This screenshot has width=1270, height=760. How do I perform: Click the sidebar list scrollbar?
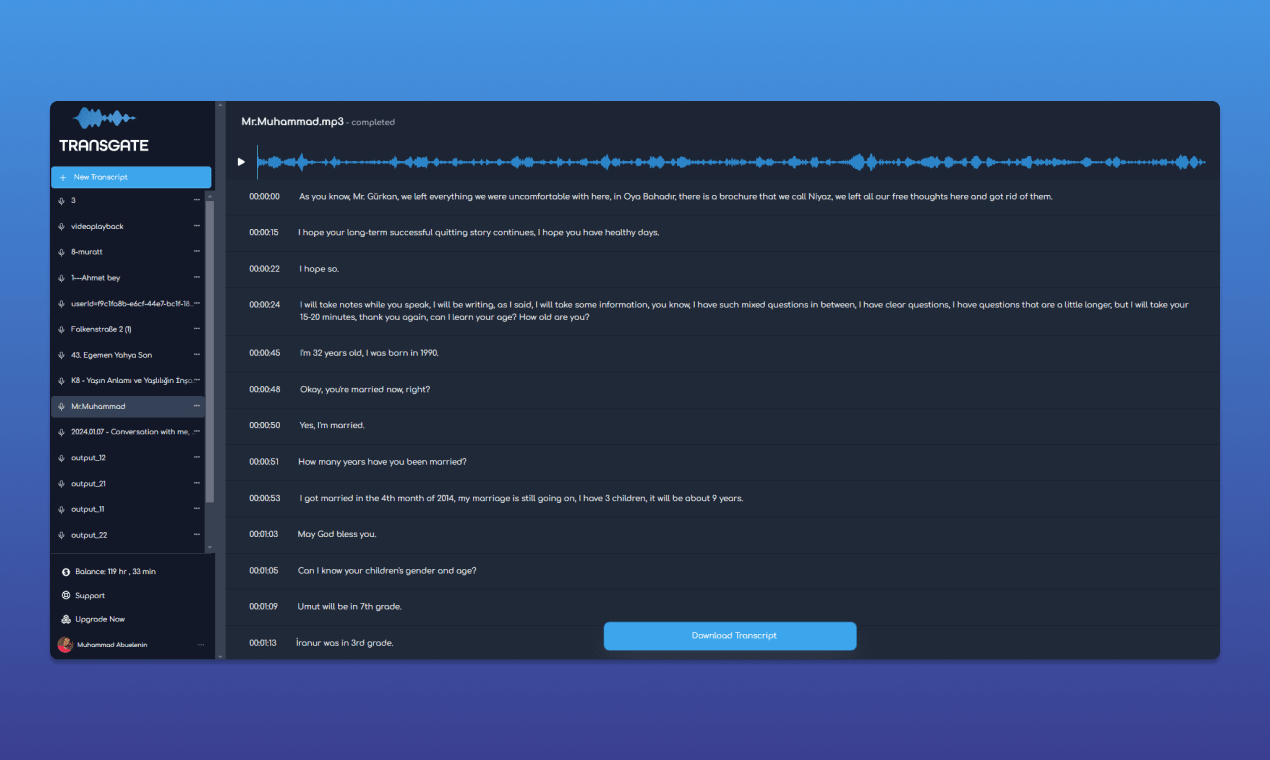coord(210,350)
